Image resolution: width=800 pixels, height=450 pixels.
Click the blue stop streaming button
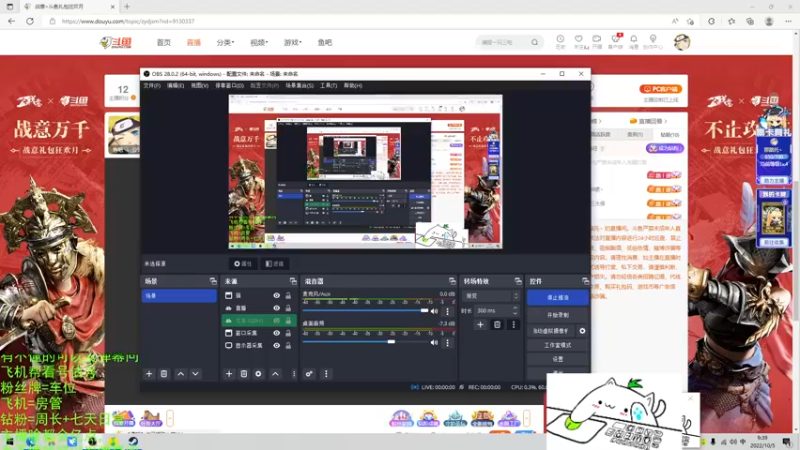(558, 297)
